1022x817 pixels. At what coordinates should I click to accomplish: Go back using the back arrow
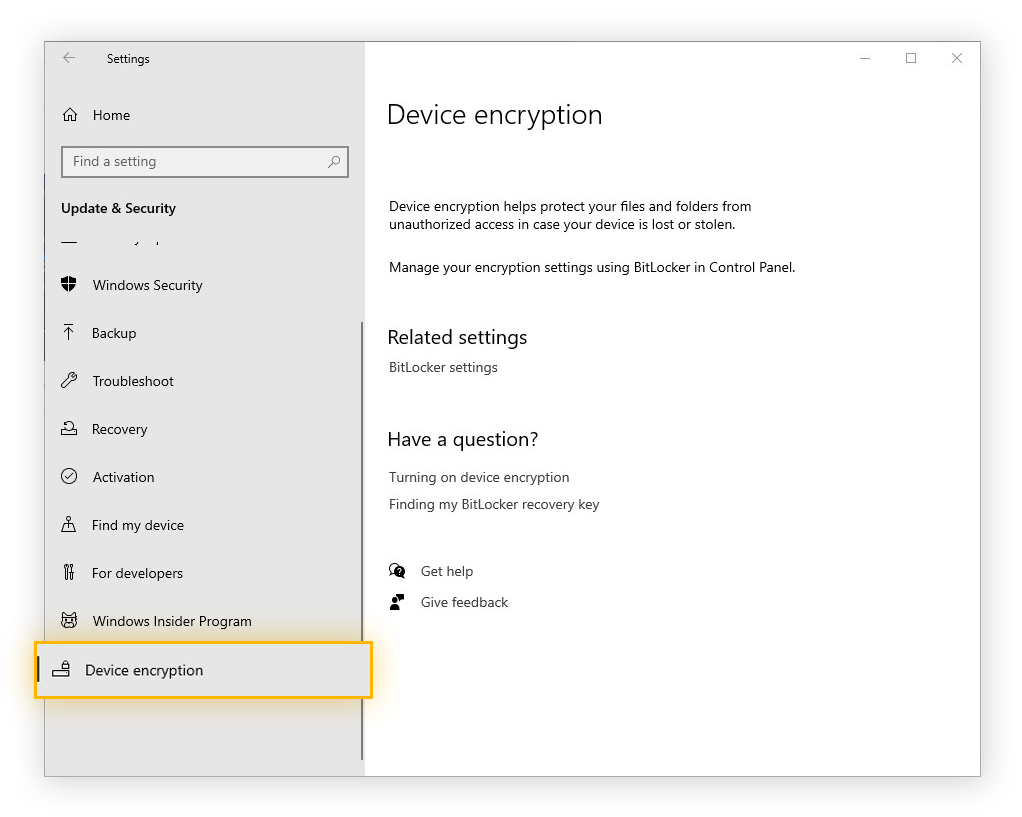(68, 58)
